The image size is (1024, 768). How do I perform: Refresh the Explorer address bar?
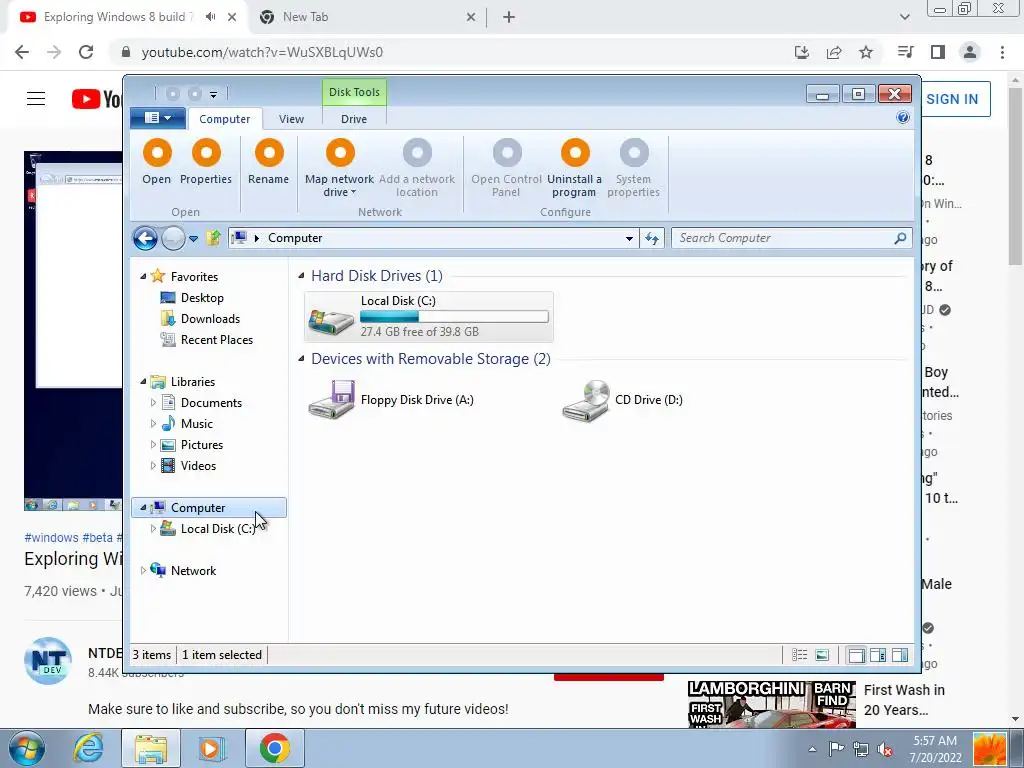tap(652, 238)
